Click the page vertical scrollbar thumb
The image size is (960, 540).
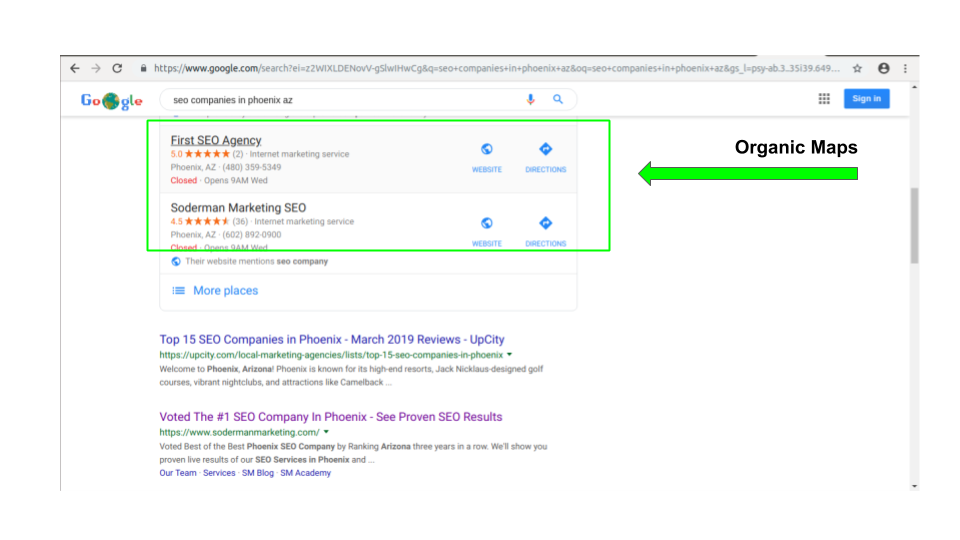point(914,225)
